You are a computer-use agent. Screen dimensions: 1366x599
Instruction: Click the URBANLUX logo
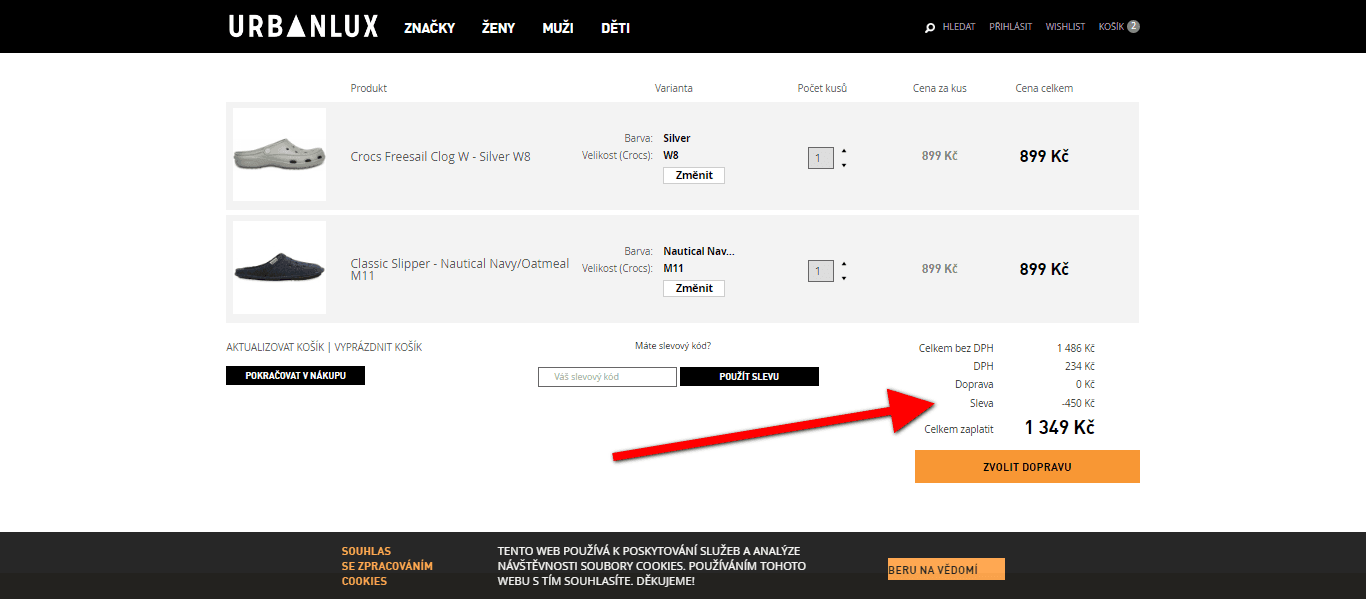303,27
